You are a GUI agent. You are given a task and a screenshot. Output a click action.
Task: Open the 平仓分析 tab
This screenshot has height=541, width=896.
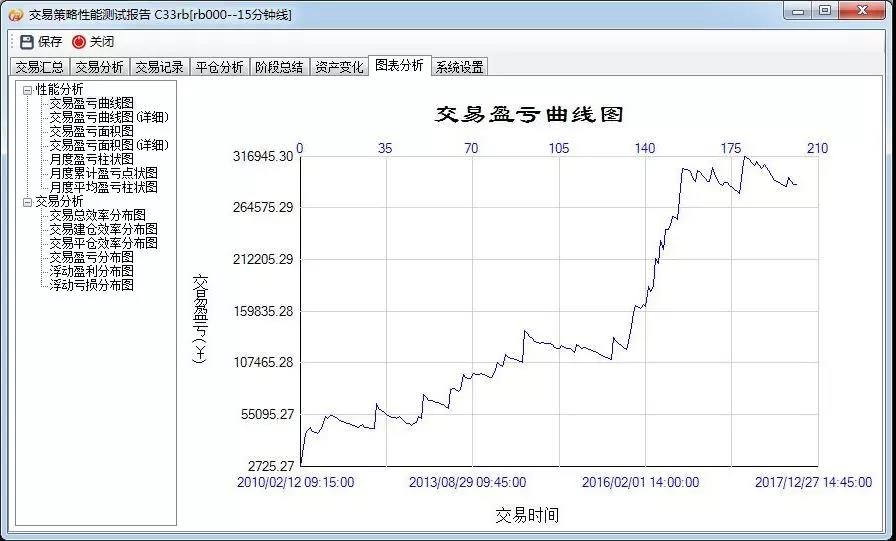coord(219,67)
